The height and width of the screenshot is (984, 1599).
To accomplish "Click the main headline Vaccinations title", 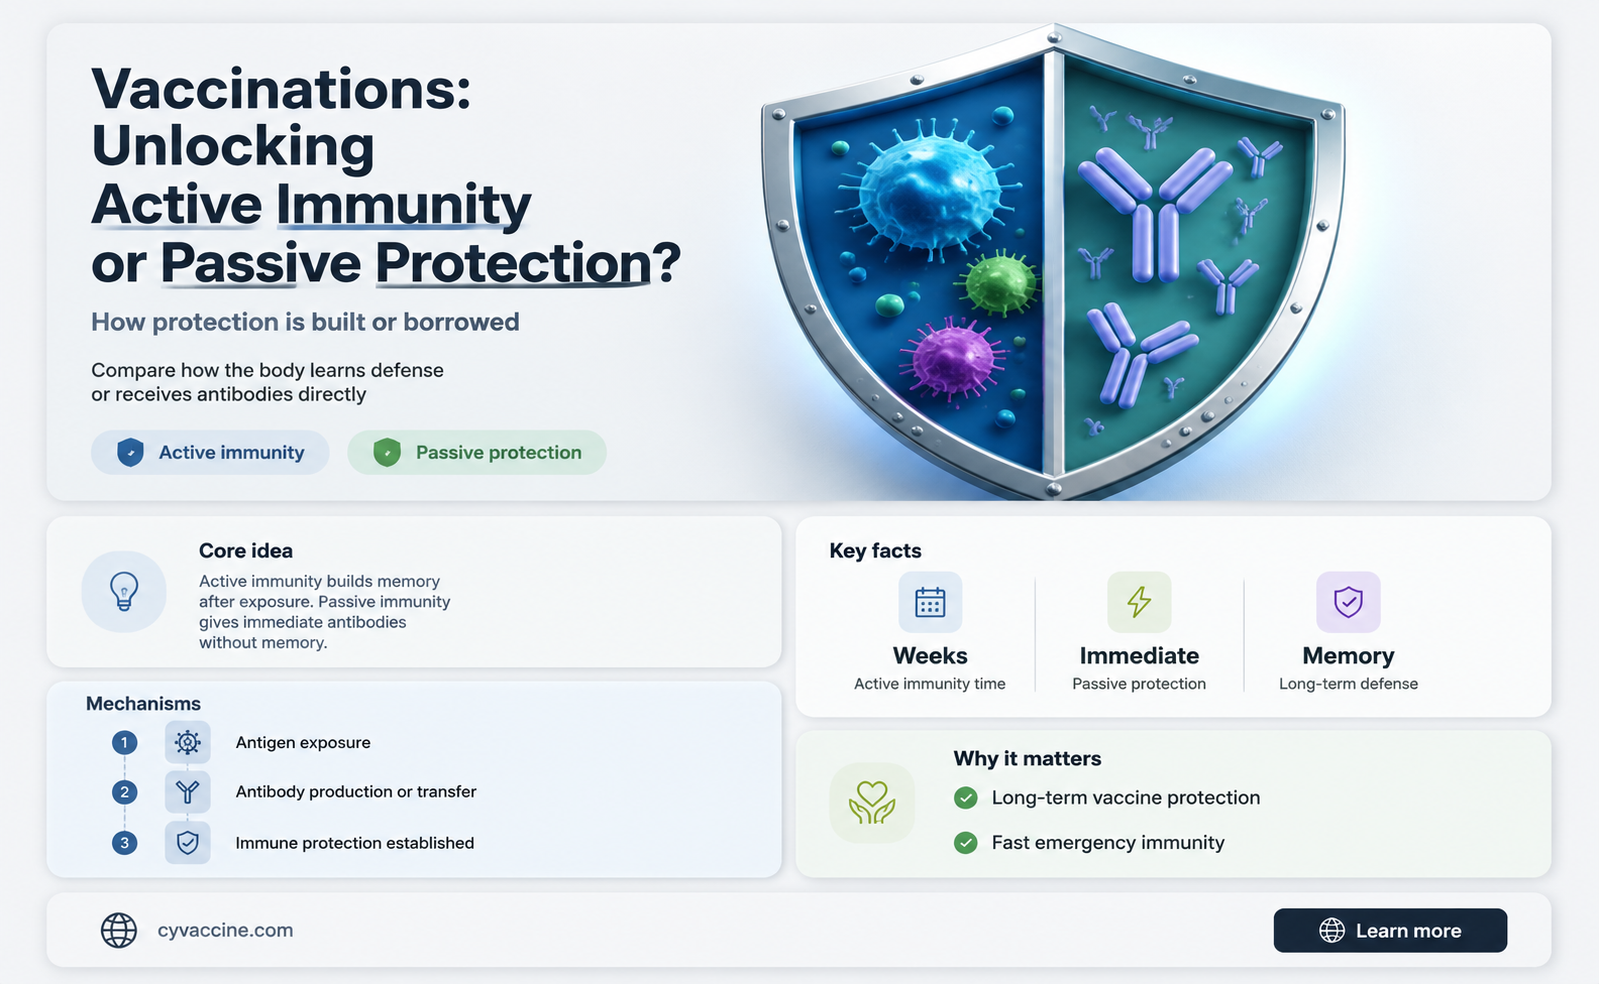I will [x=386, y=176].
